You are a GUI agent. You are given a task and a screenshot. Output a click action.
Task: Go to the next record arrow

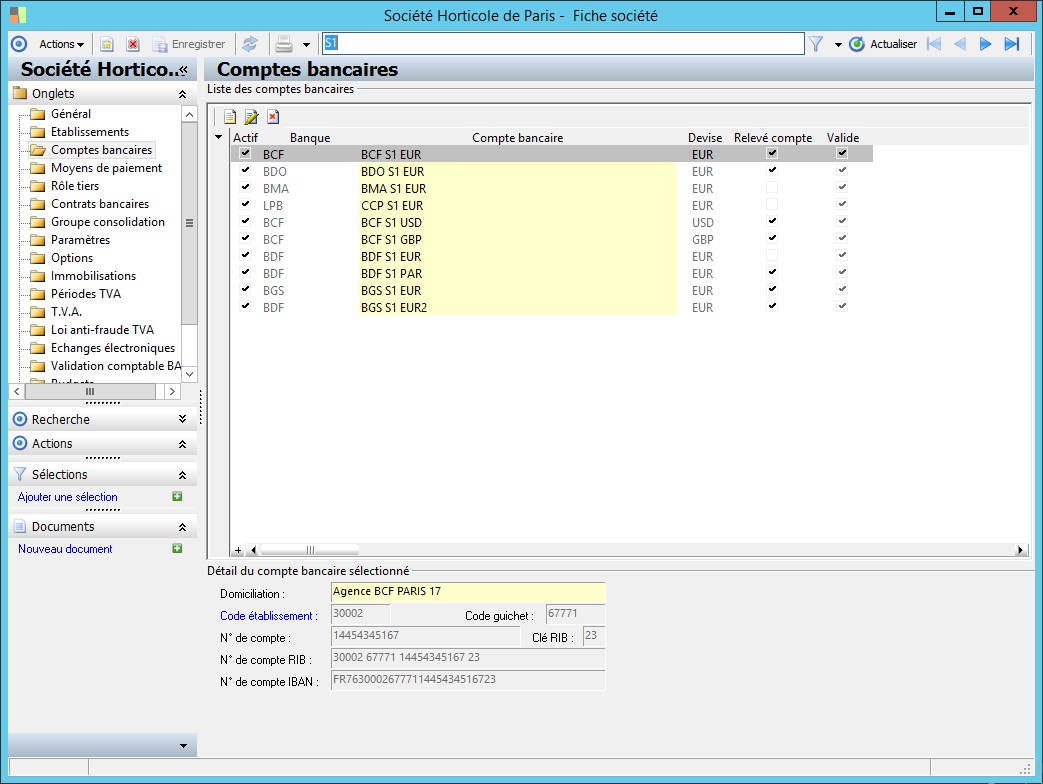pos(985,44)
